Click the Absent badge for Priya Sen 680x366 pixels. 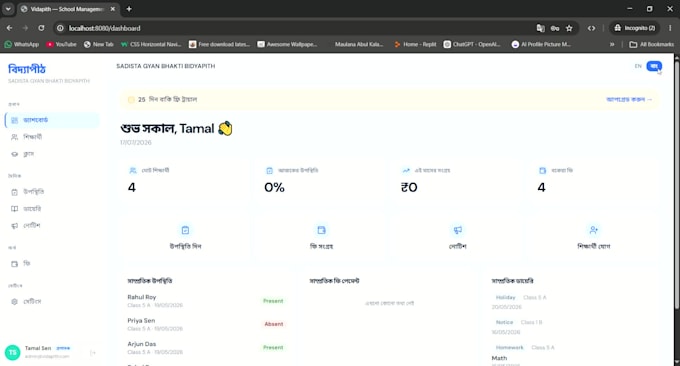(274, 324)
